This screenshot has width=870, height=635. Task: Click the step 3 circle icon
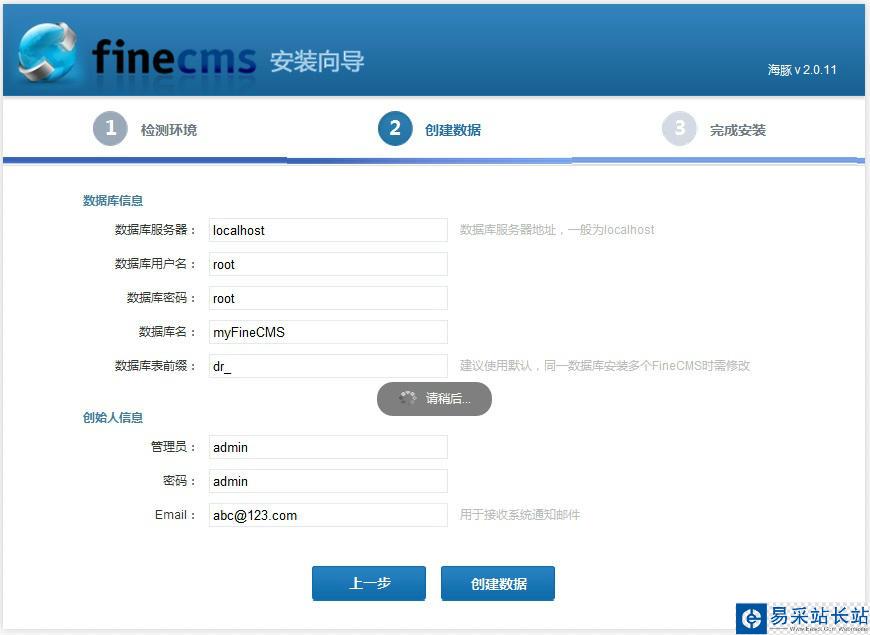(679, 129)
